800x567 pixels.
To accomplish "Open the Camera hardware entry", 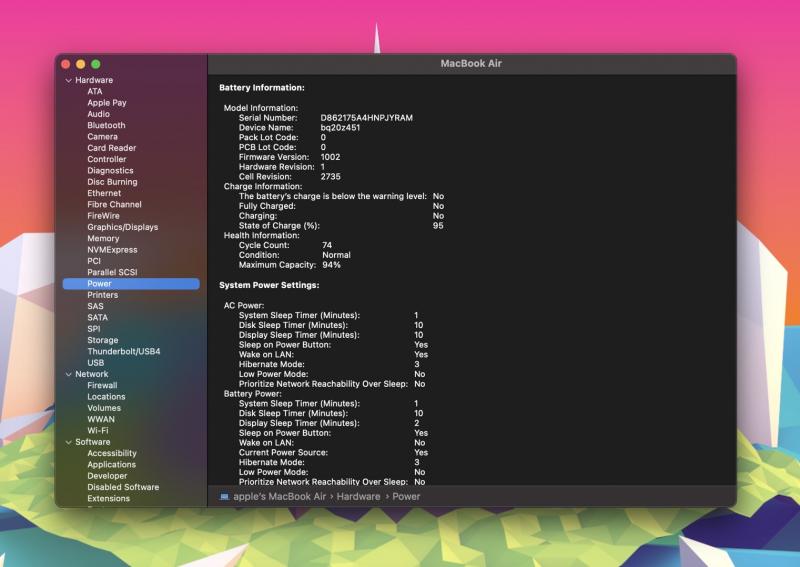I will click(x=102, y=137).
